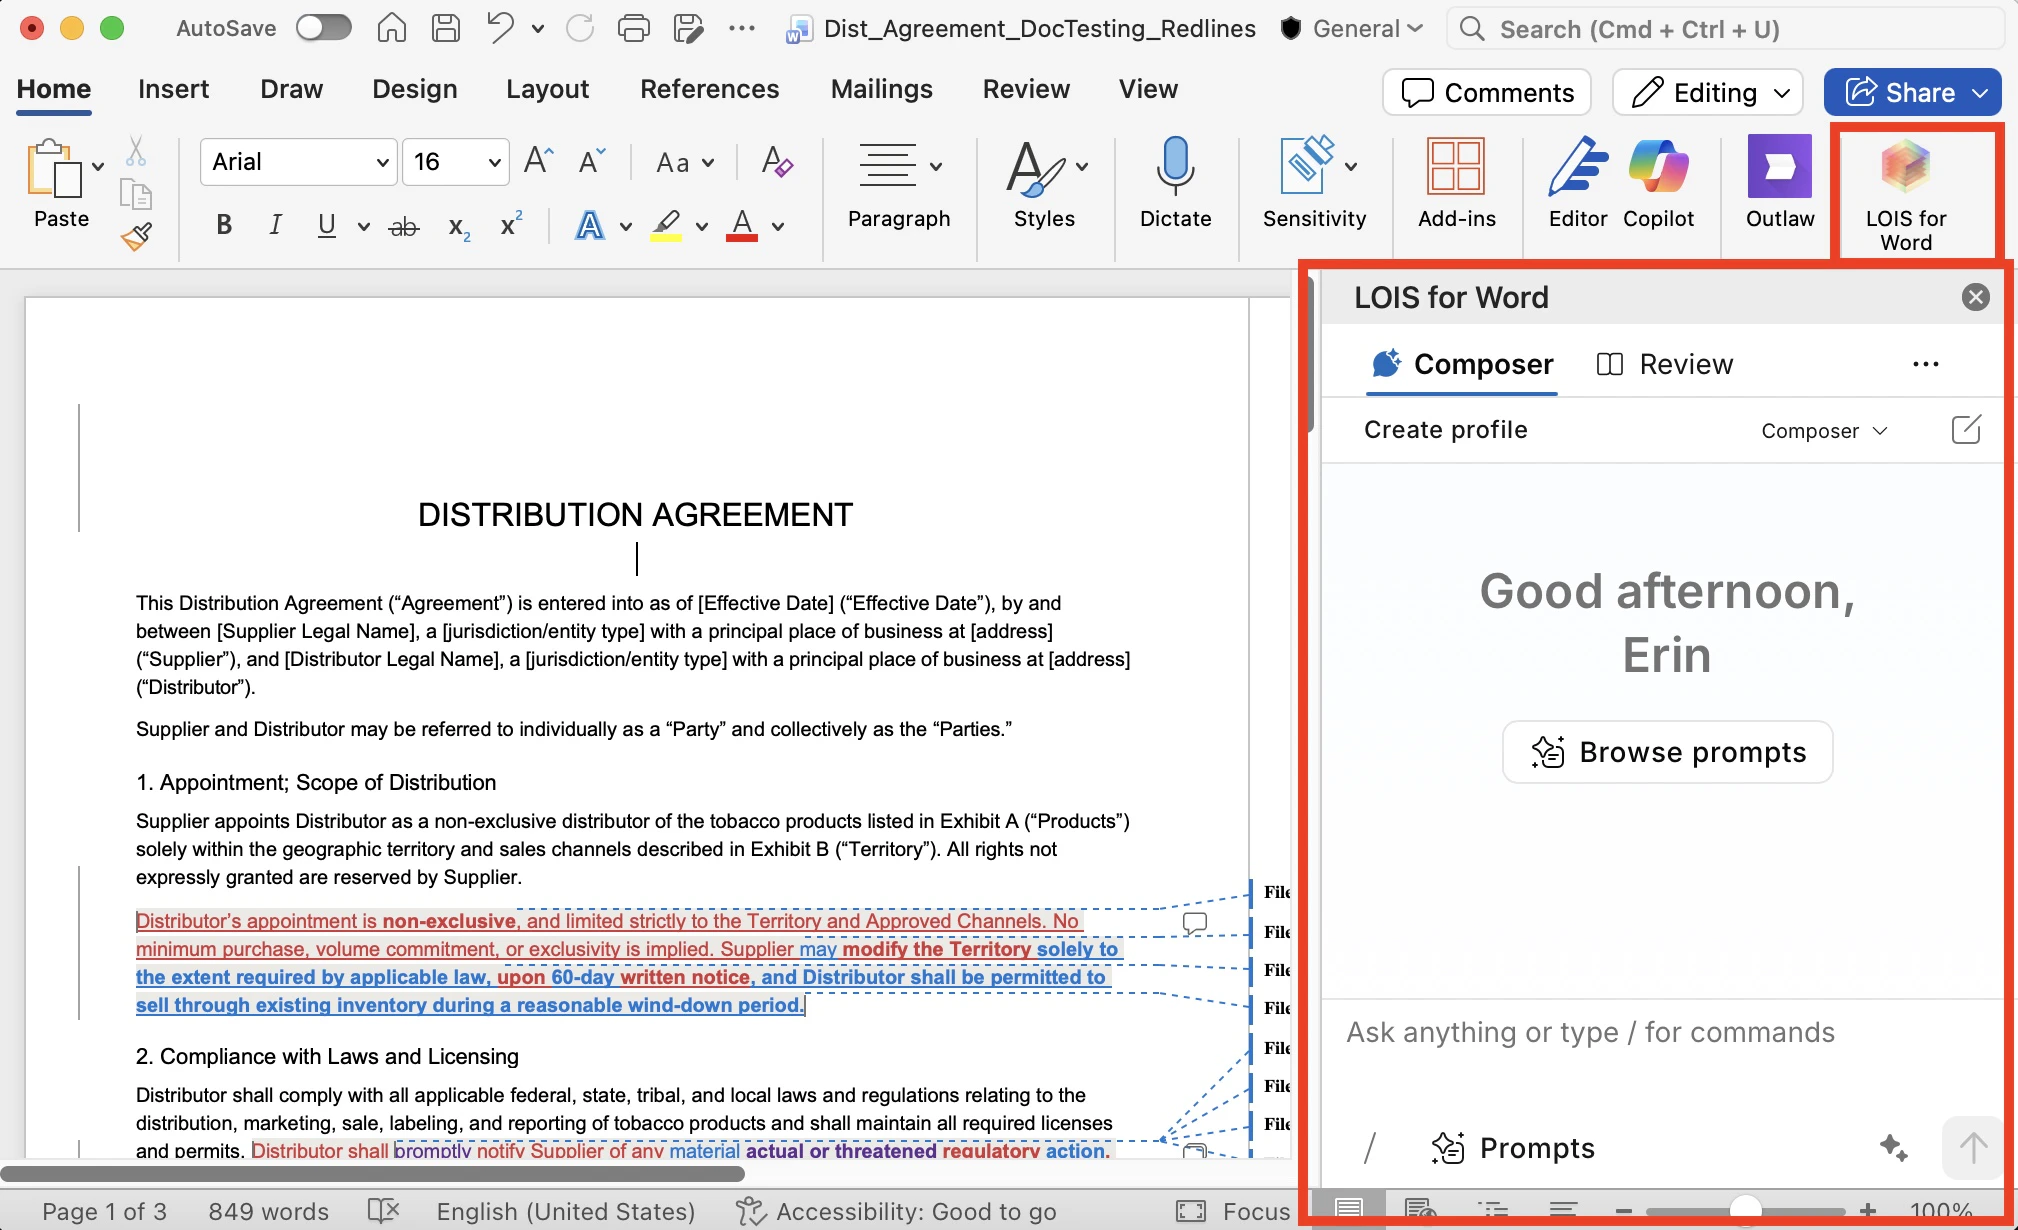Go to the Design ribbon tab
Screen dimensions: 2018x1230
(x=414, y=89)
